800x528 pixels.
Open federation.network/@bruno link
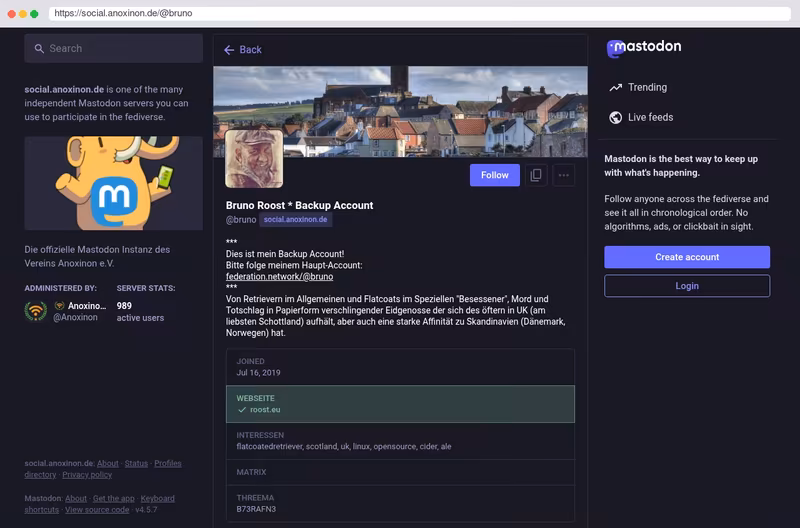tap(280, 276)
